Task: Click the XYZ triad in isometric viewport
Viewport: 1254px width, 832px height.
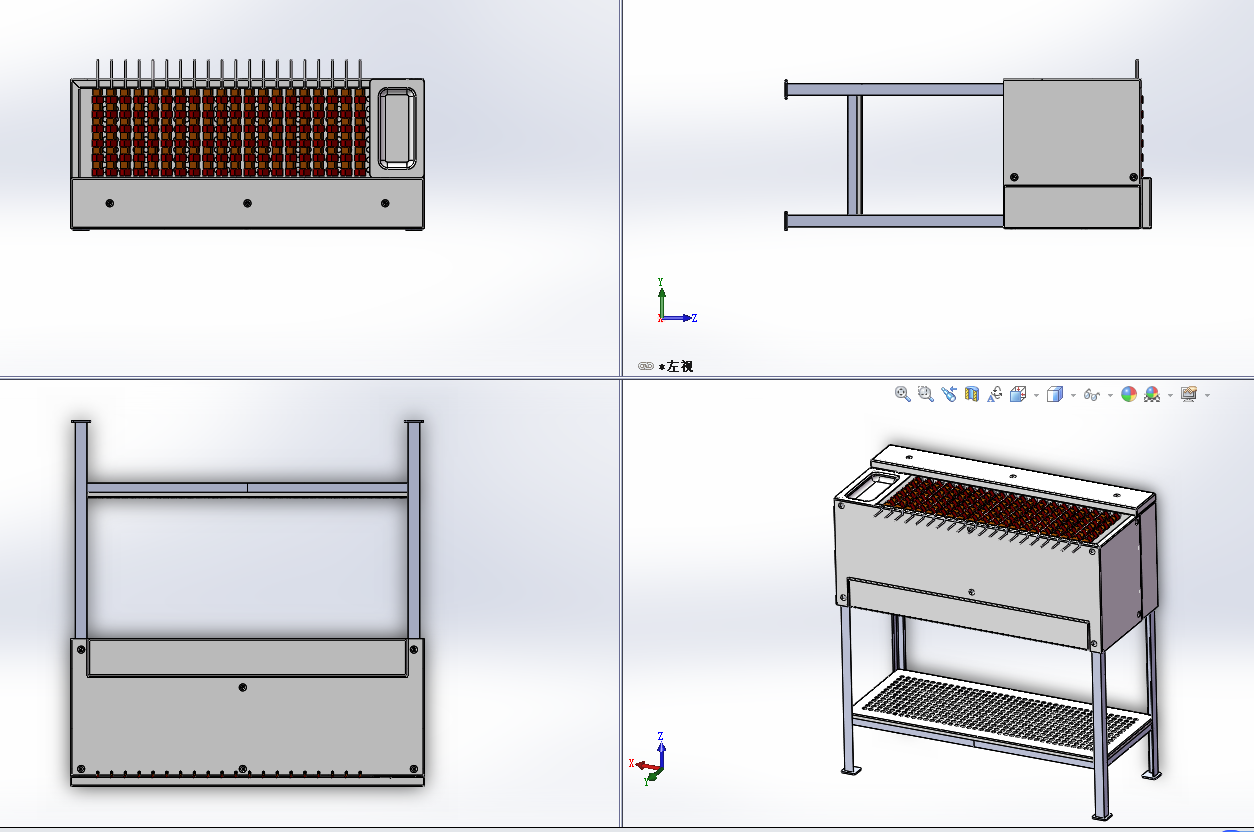Action: click(x=650, y=757)
